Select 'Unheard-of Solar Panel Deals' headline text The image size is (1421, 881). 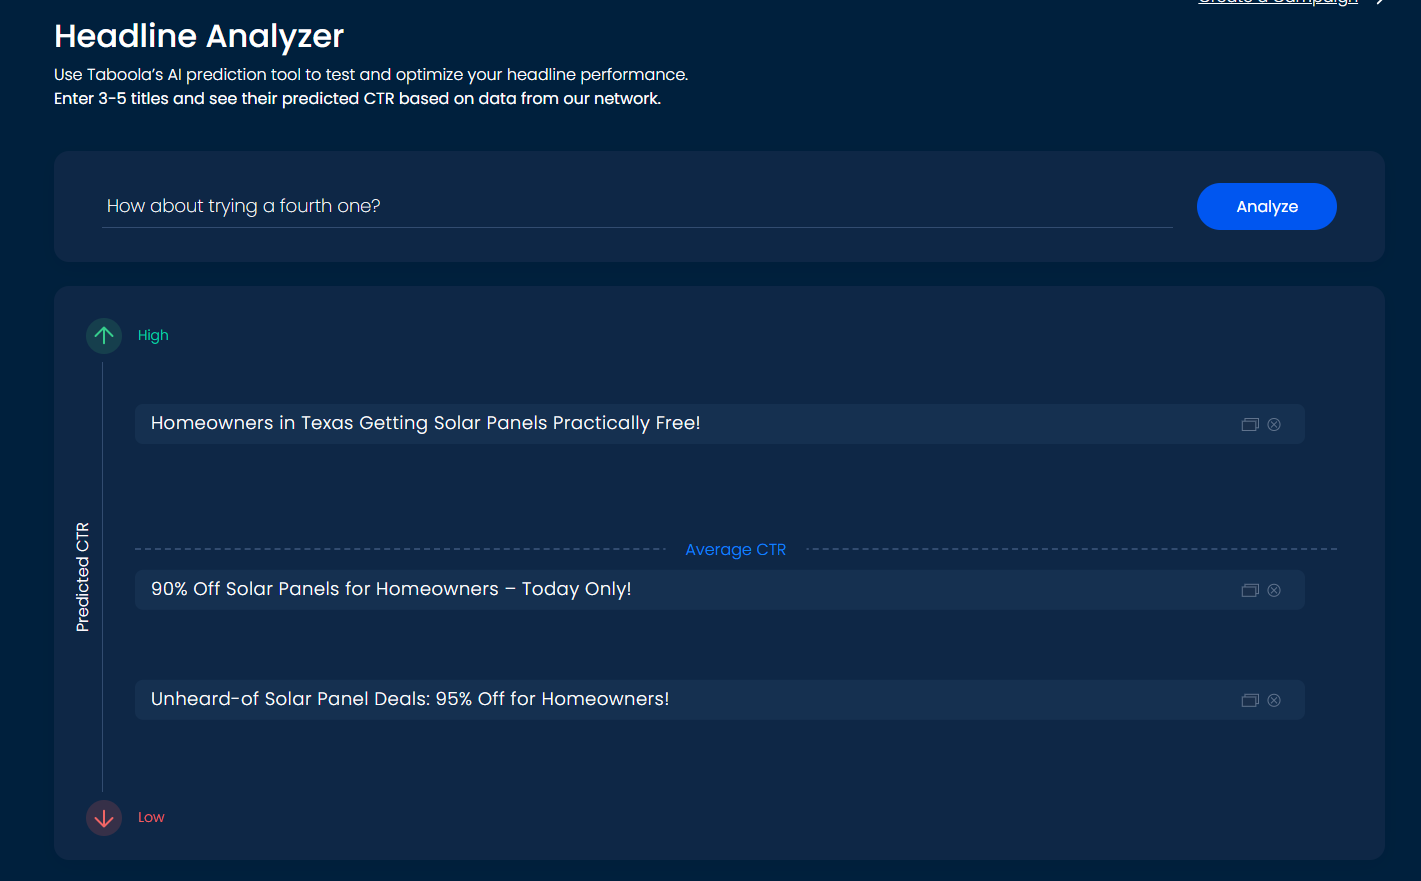coord(410,699)
